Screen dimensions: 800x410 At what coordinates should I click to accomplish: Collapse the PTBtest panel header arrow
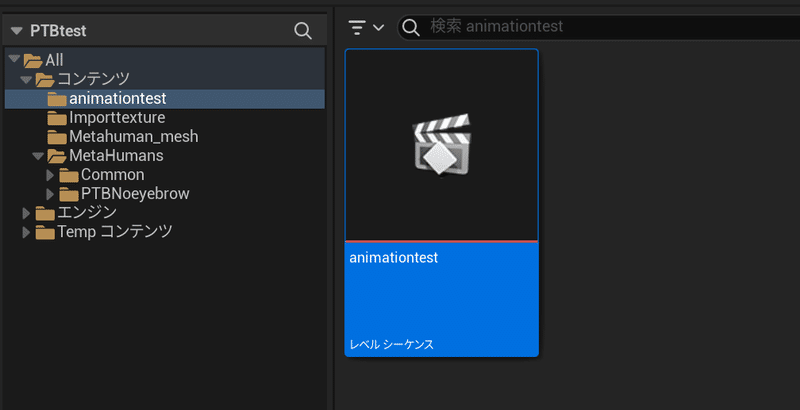(x=16, y=31)
